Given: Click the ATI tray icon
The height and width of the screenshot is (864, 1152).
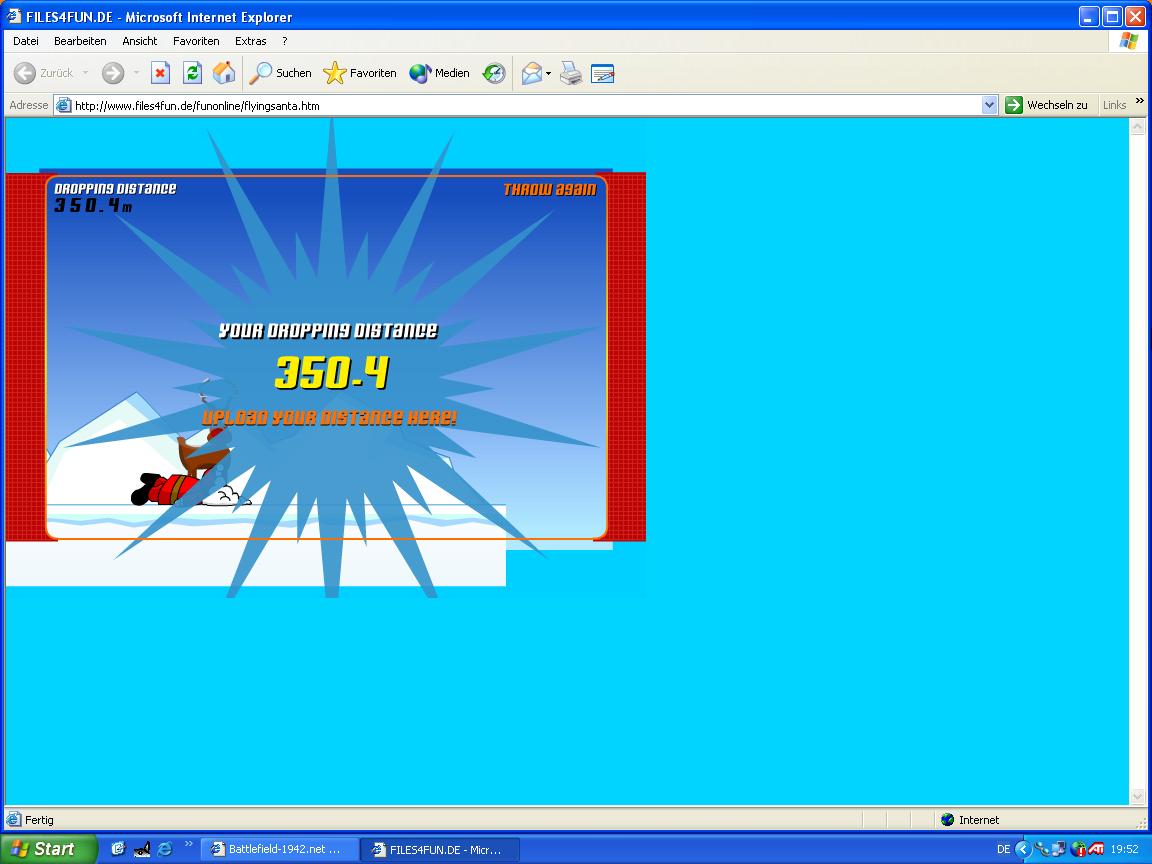Looking at the screenshot, I should coord(1096,849).
